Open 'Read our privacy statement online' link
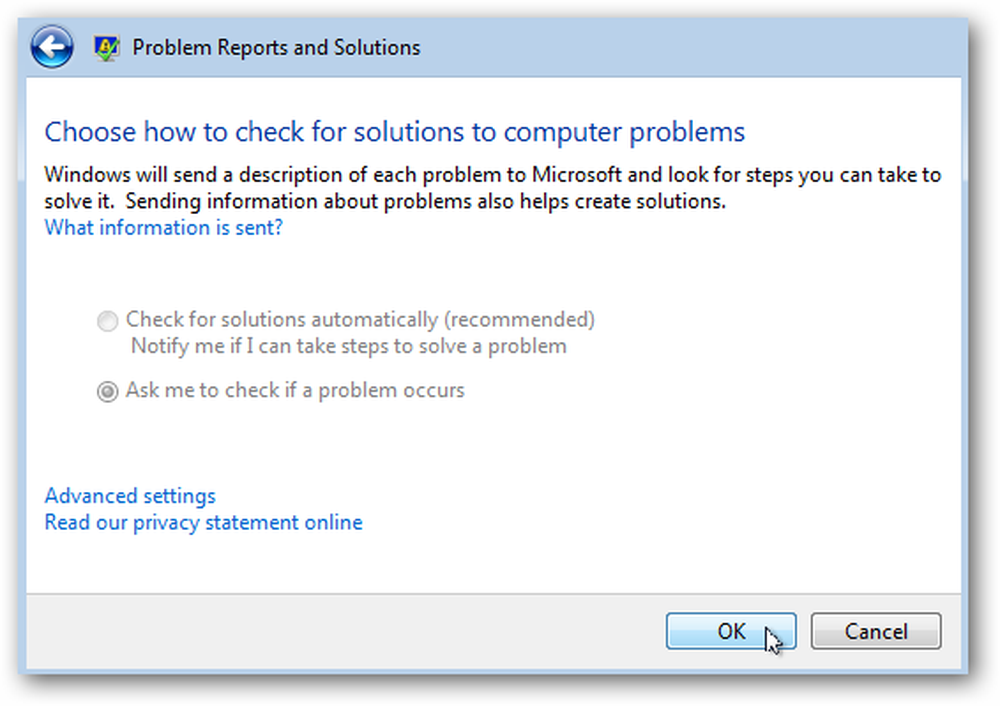The width and height of the screenshot is (1000, 706). coord(203,523)
